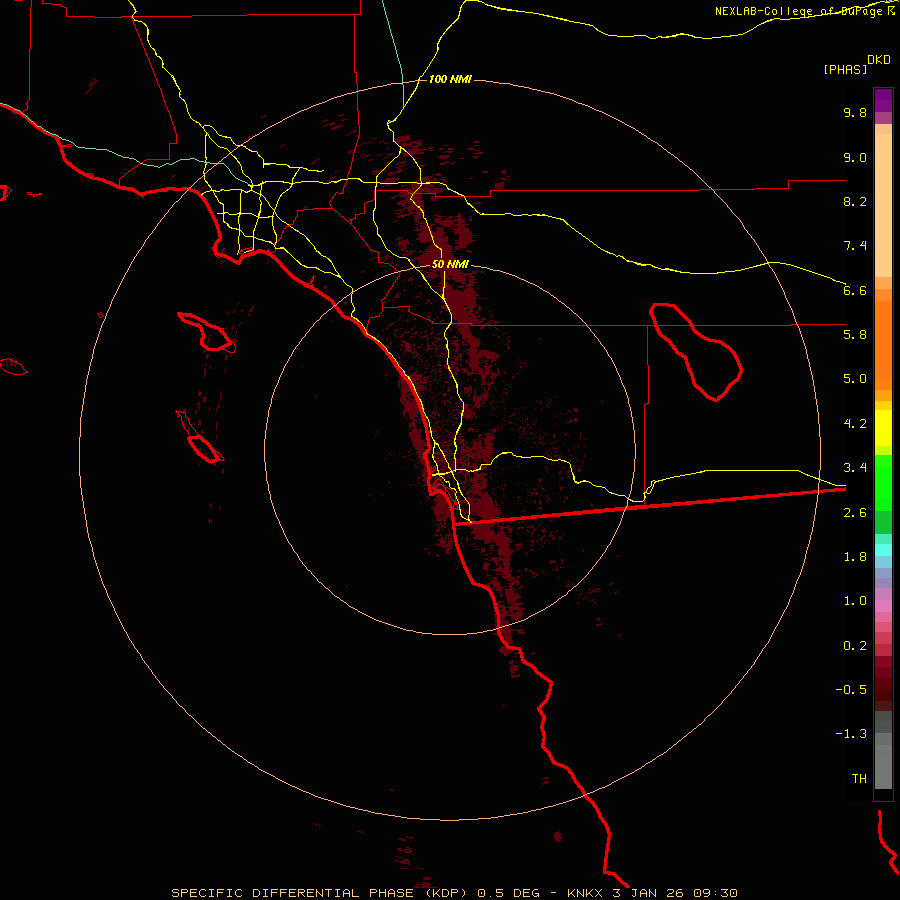900x900 pixels.
Task: Pick the gray TH segment of color bar
Action: tap(883, 766)
